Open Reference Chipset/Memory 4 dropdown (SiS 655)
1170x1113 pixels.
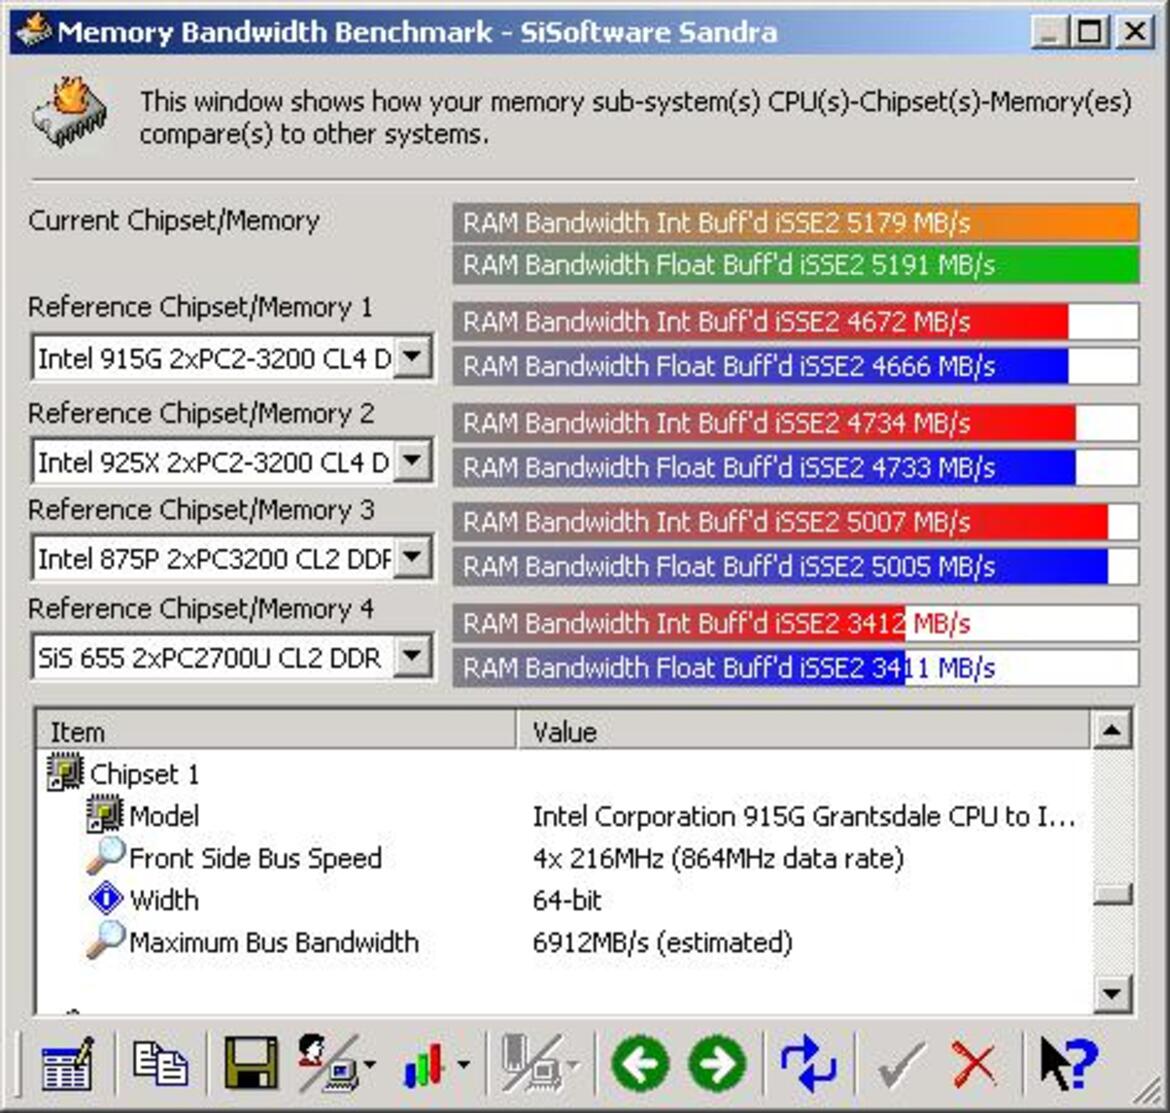(412, 657)
